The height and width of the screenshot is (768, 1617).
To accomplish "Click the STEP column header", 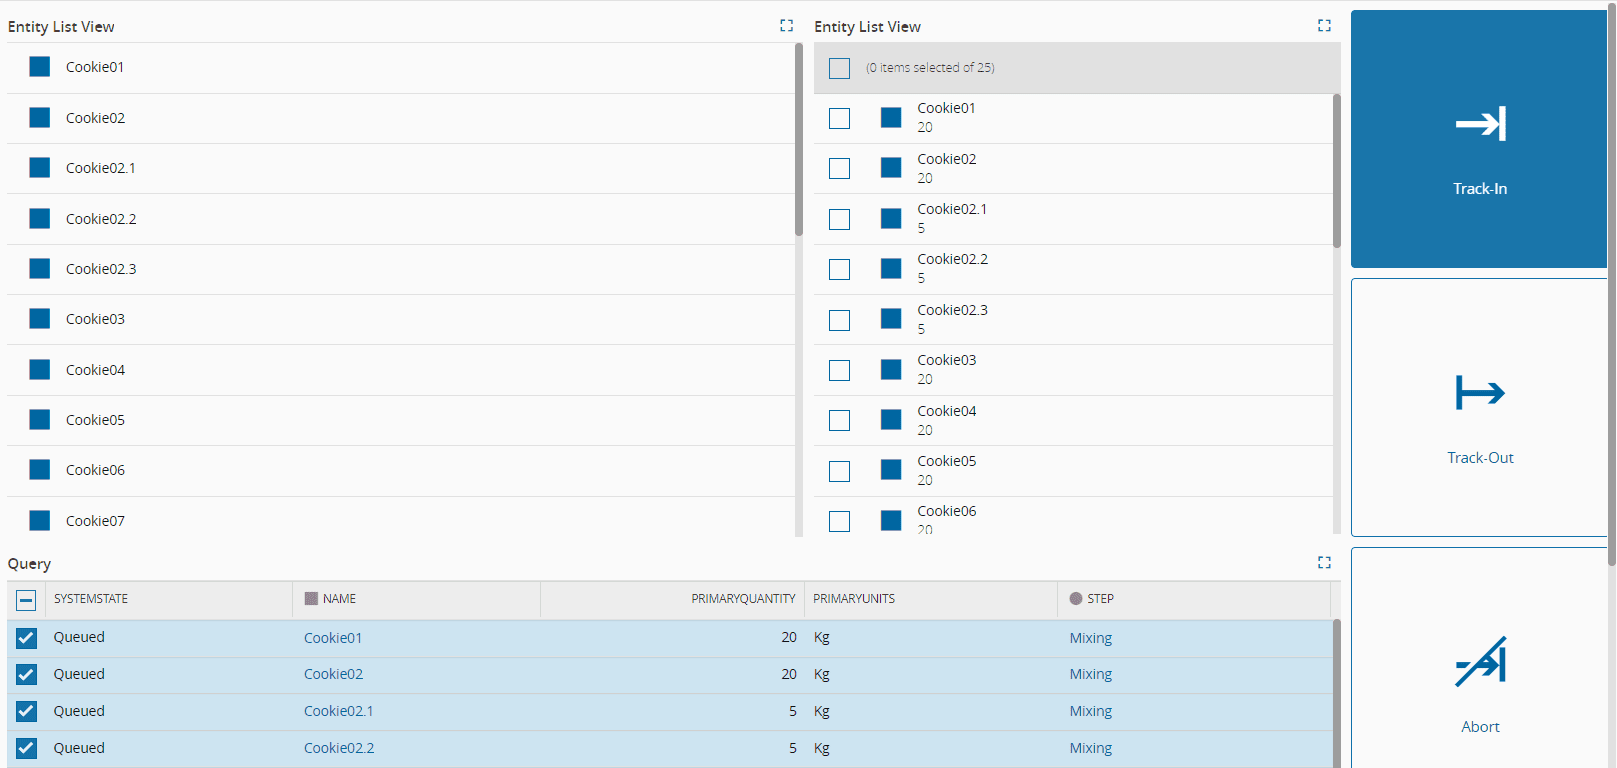I will tap(1100, 599).
